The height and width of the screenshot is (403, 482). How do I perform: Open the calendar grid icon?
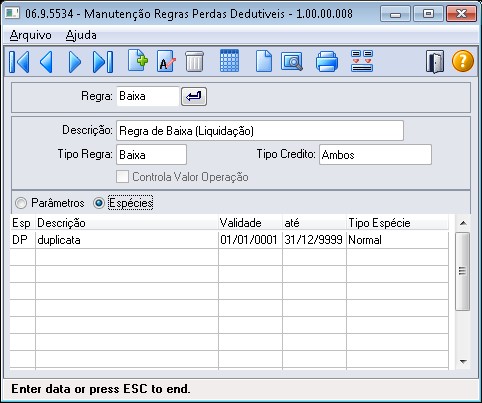click(x=229, y=61)
